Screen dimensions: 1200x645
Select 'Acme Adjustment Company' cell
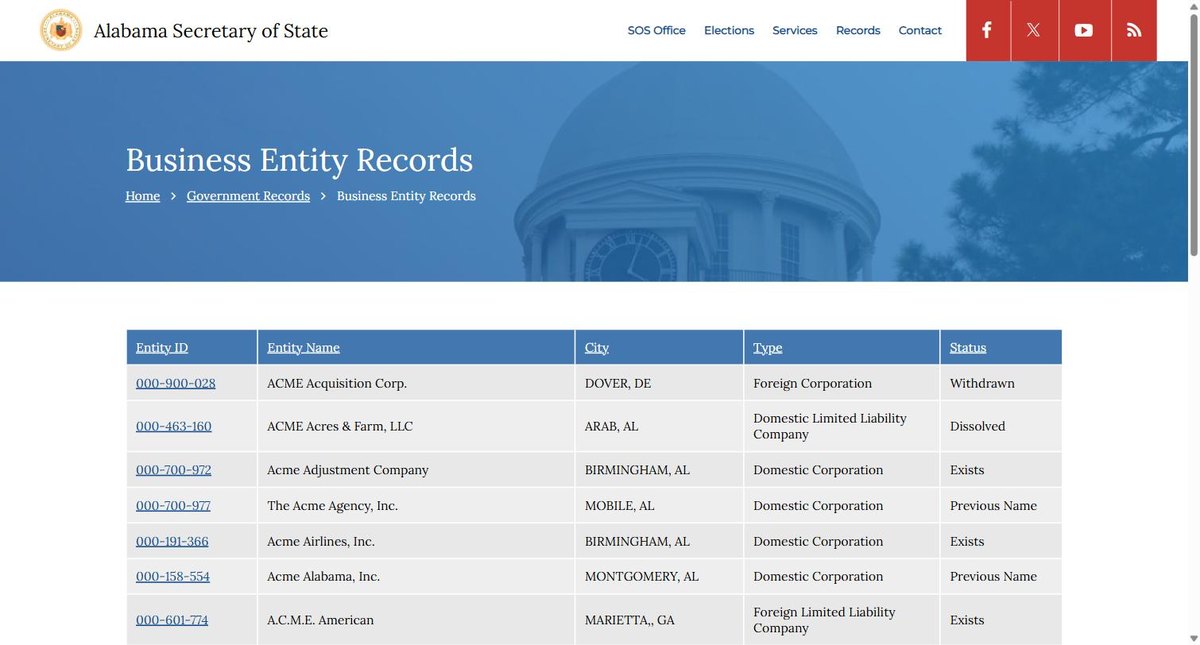416,470
